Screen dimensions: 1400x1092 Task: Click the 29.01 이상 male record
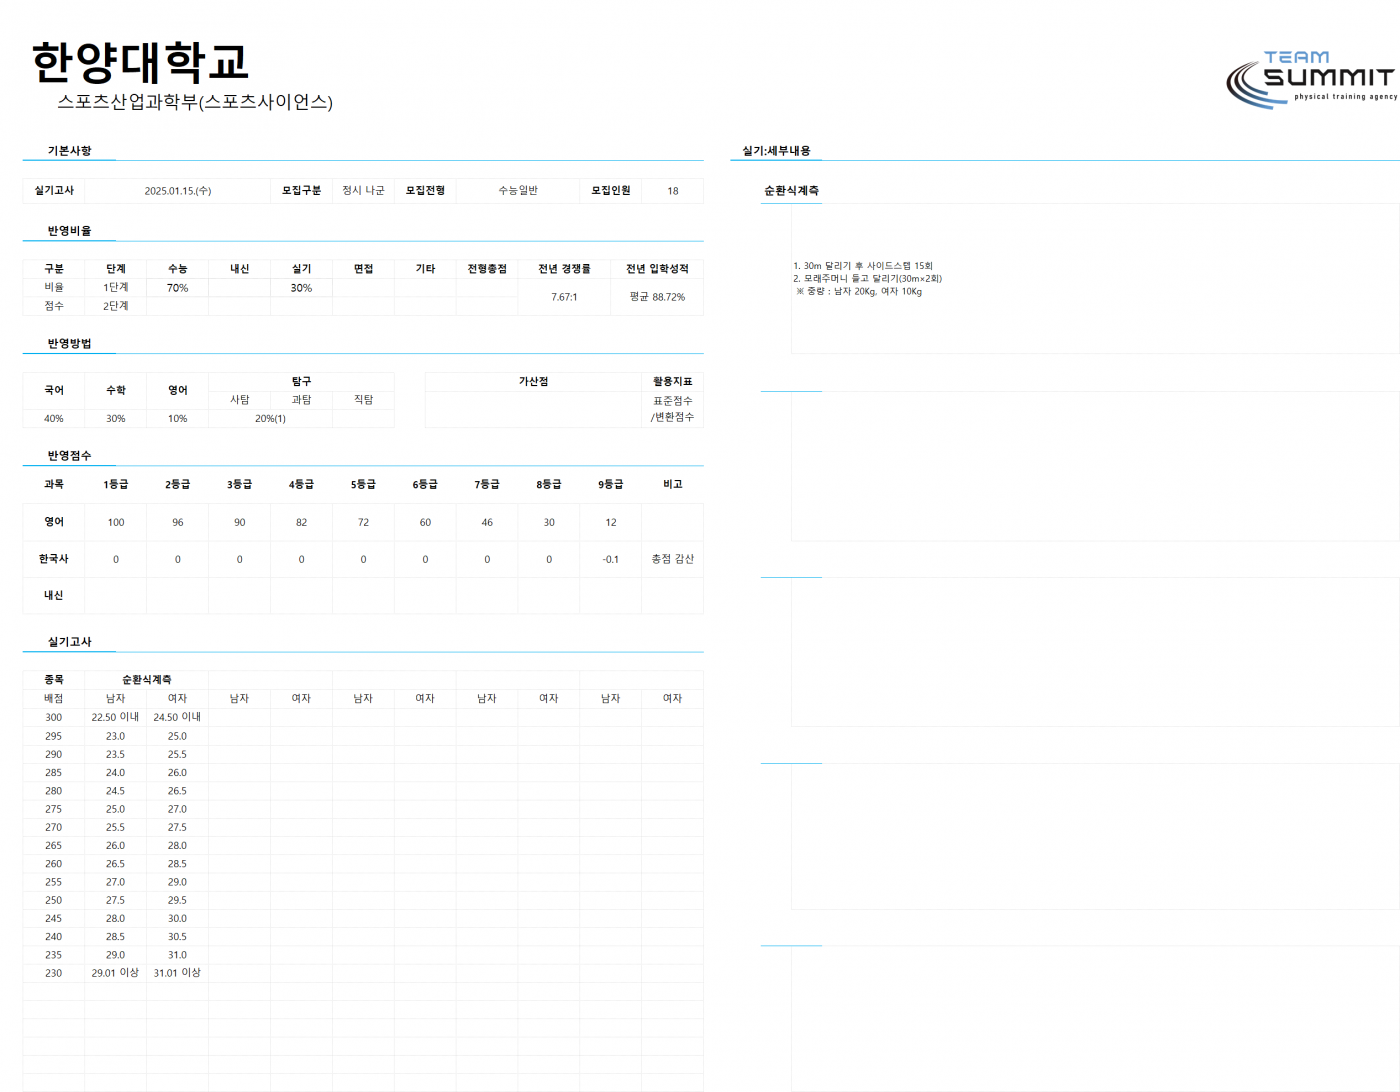pyautogui.click(x=116, y=973)
